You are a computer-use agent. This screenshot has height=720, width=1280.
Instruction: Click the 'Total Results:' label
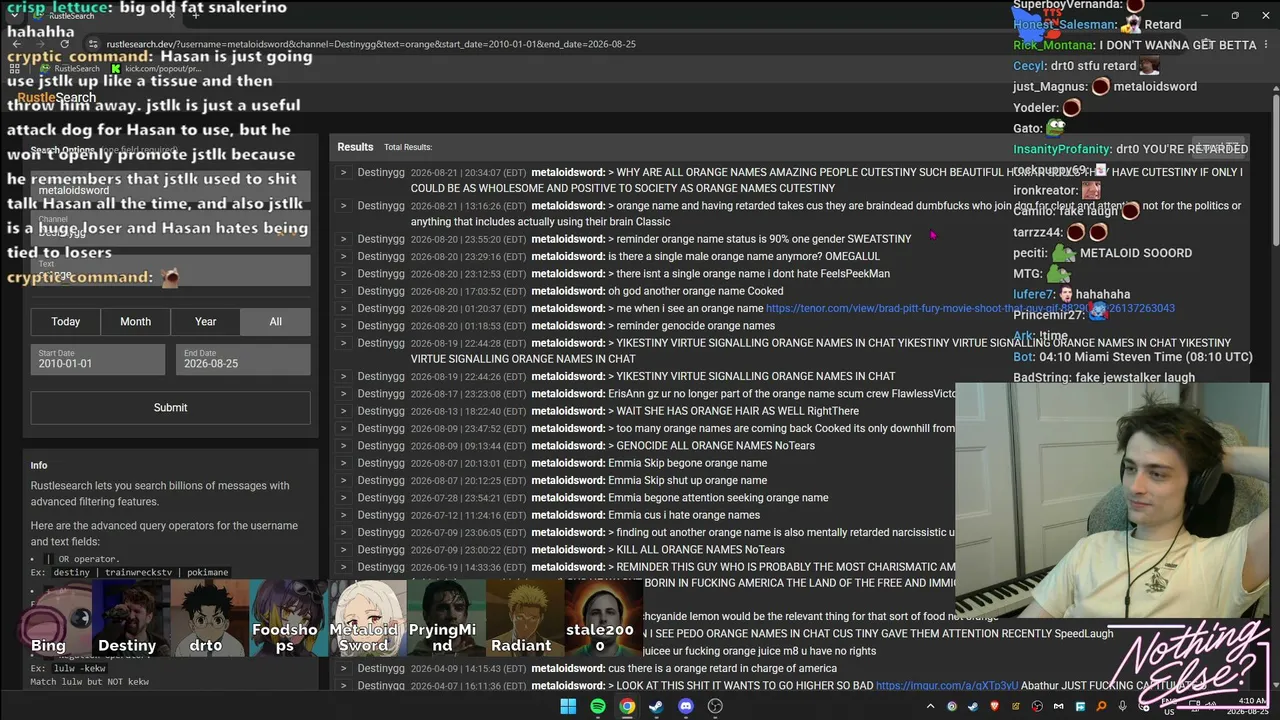coord(408,147)
